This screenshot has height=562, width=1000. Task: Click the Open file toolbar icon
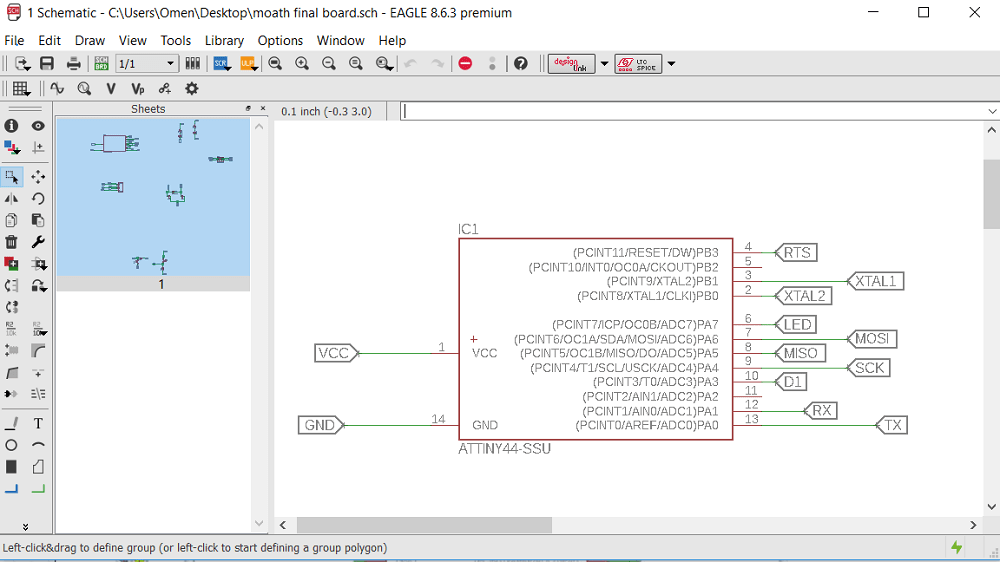tap(22, 64)
